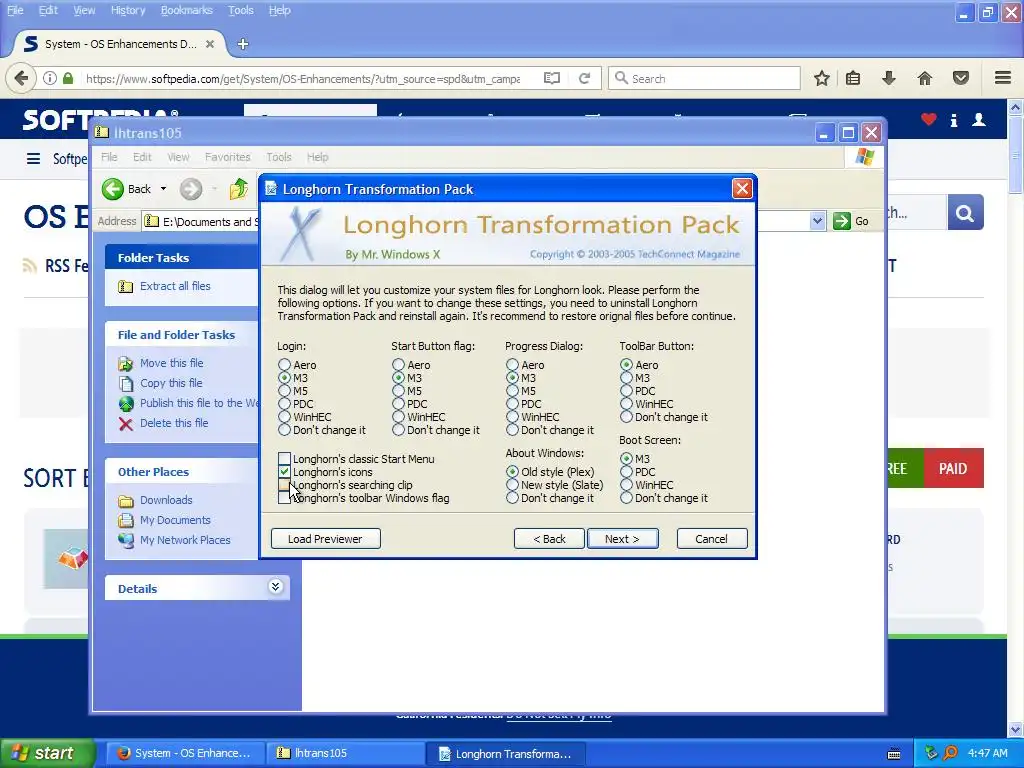Click Softpedia blue search magnifier button
The image size is (1024, 768).
965,212
